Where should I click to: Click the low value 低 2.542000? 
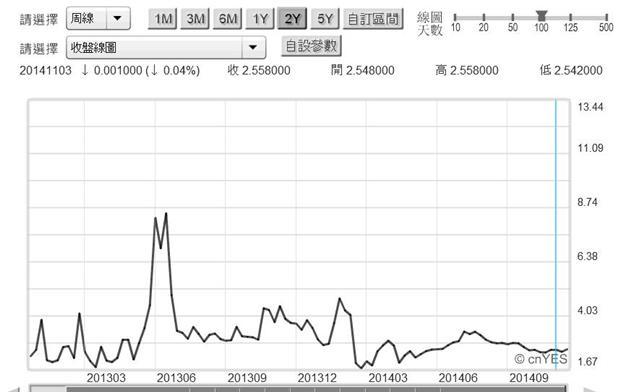[x=571, y=70]
